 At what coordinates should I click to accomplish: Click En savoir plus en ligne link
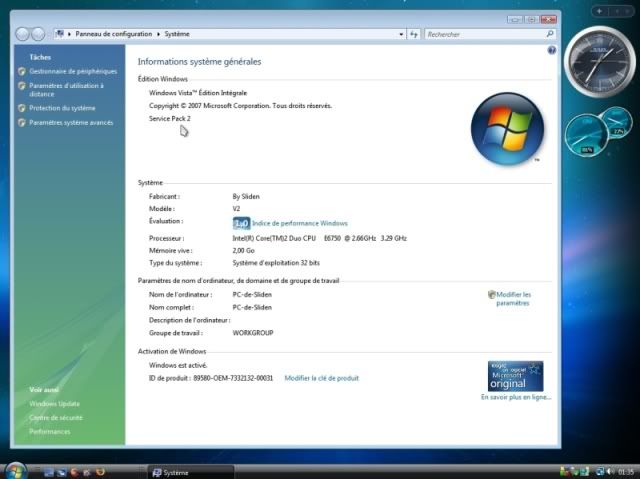pyautogui.click(x=516, y=397)
